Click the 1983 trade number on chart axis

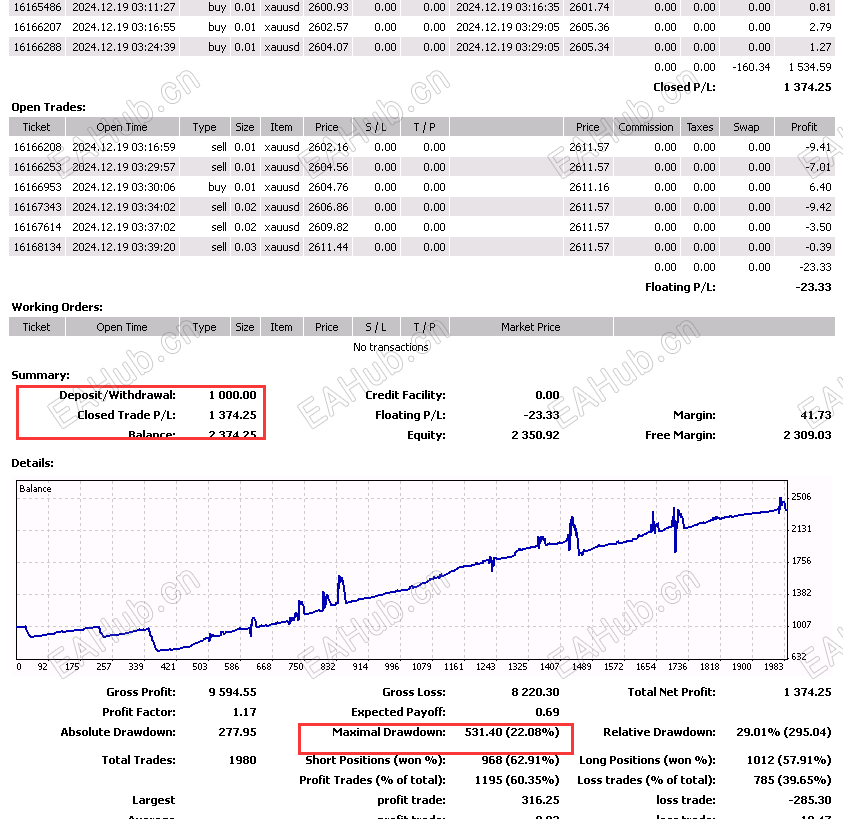(x=774, y=666)
